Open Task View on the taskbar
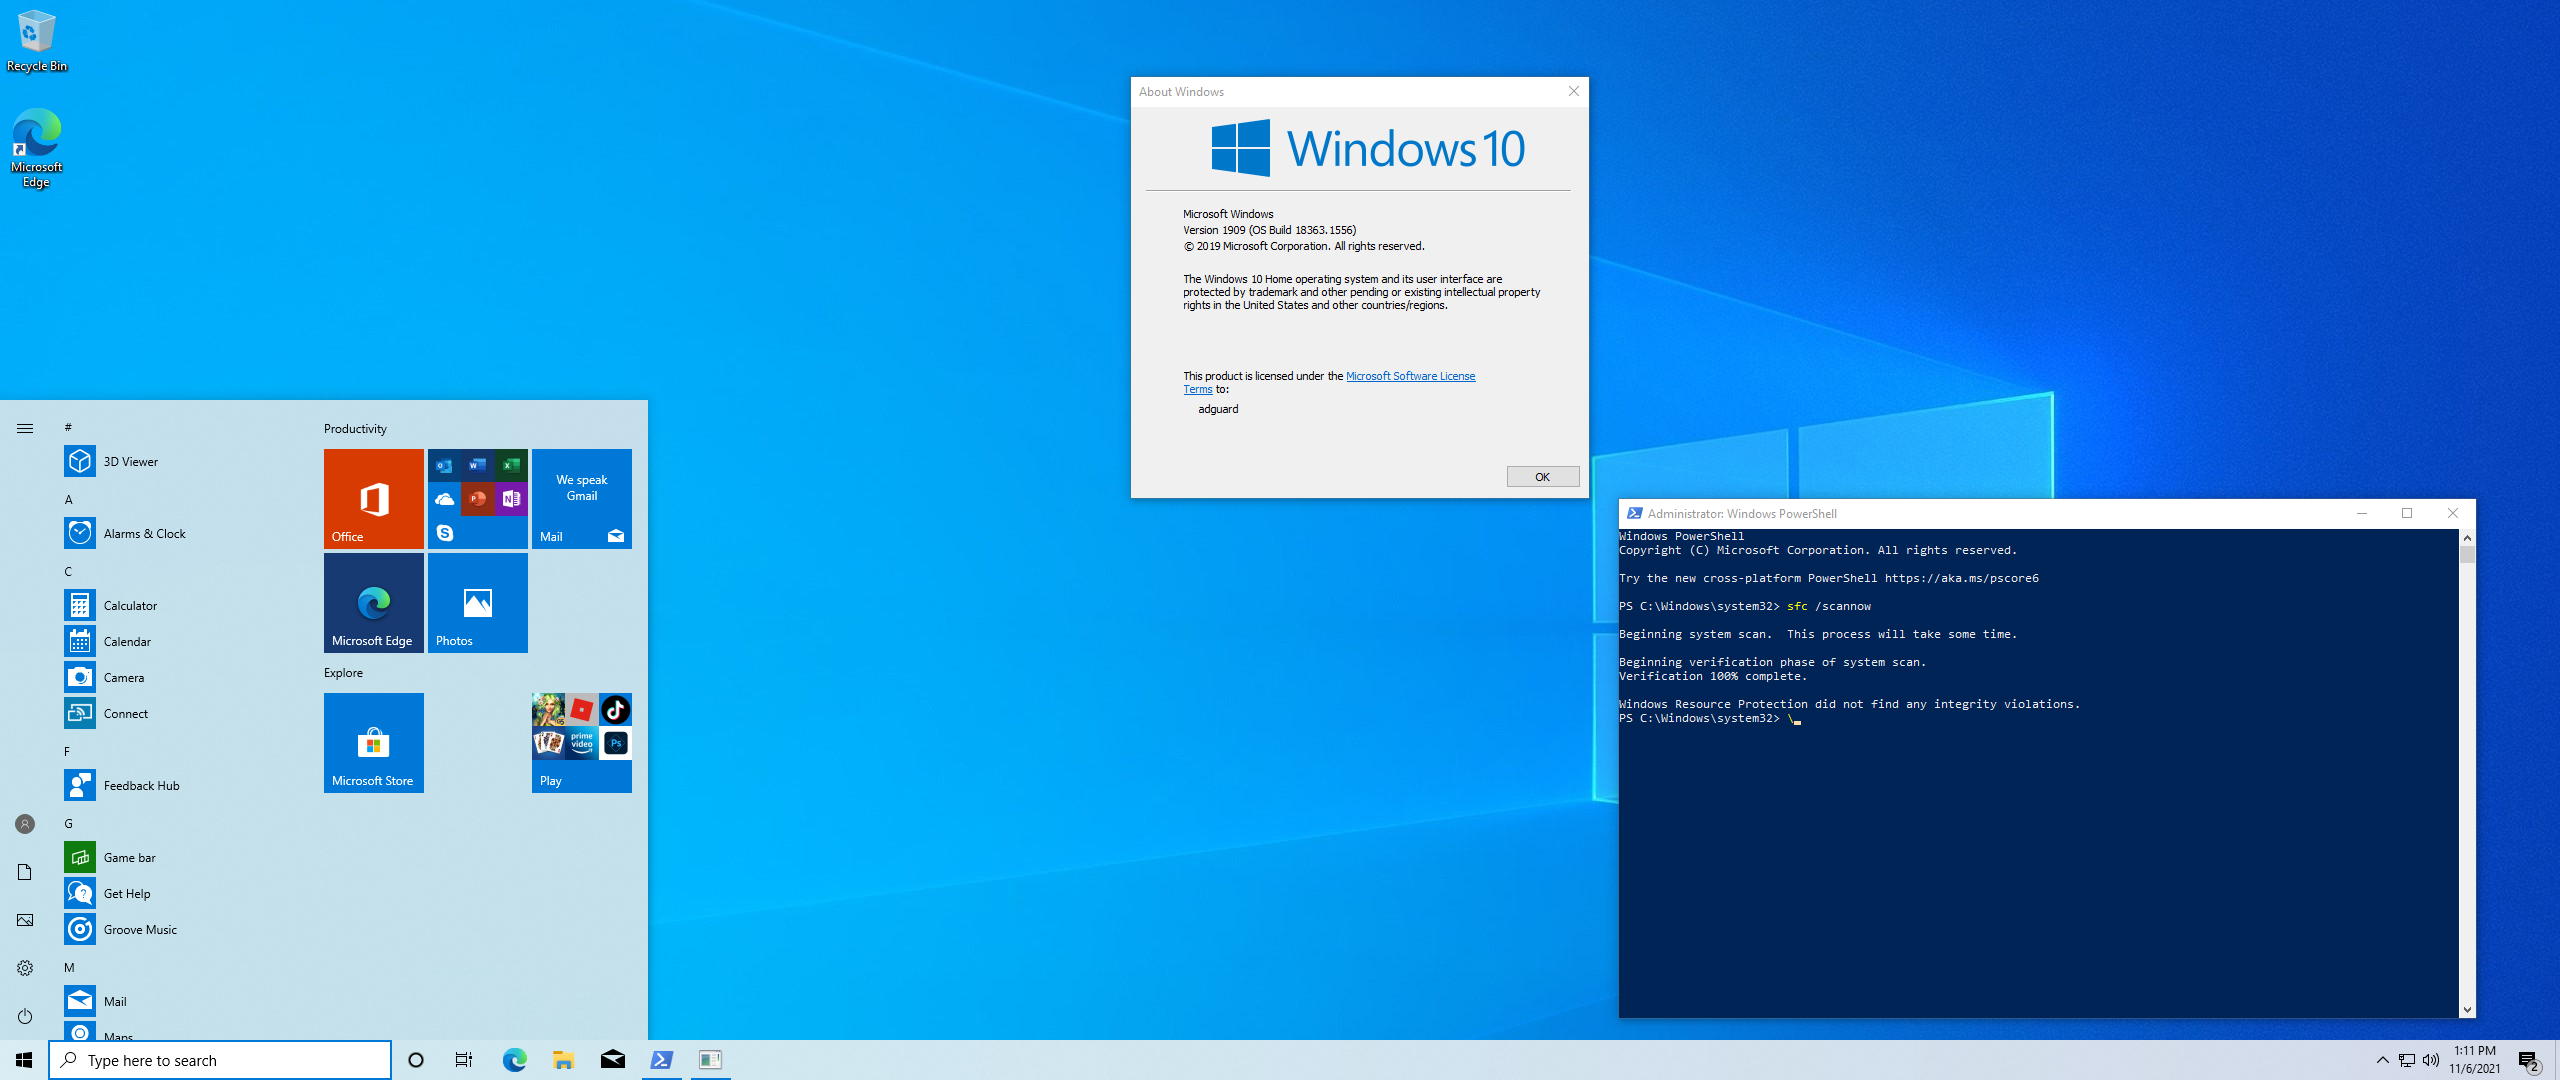 [x=464, y=1060]
